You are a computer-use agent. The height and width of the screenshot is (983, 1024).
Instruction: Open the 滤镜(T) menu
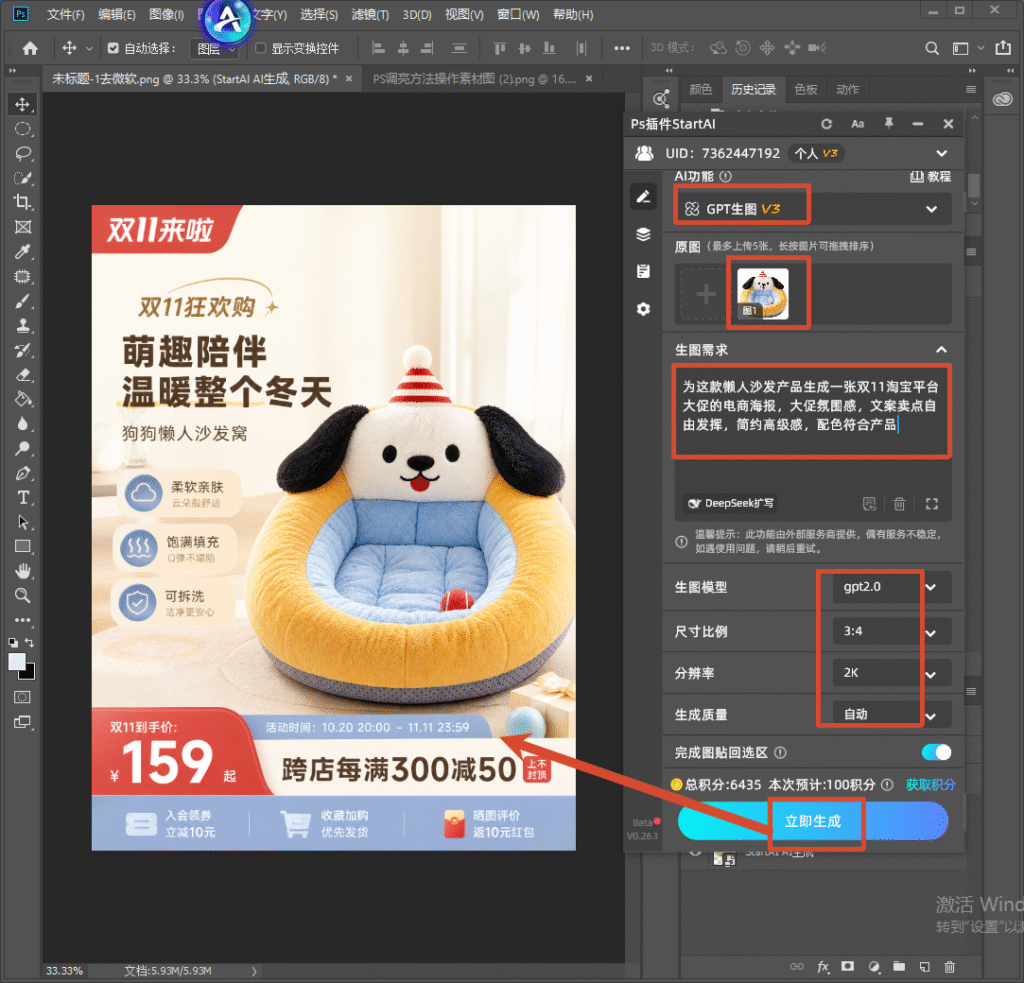[370, 14]
